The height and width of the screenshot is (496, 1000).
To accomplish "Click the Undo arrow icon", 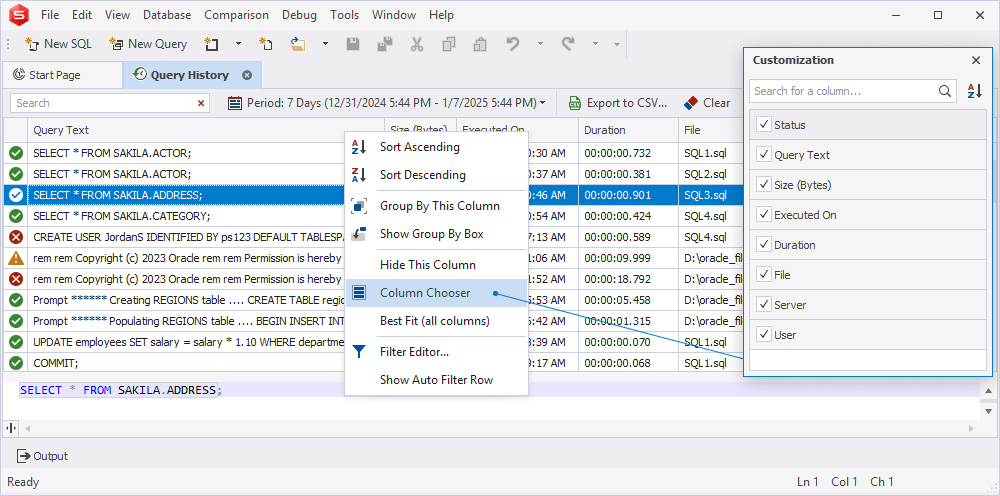I will [x=513, y=44].
